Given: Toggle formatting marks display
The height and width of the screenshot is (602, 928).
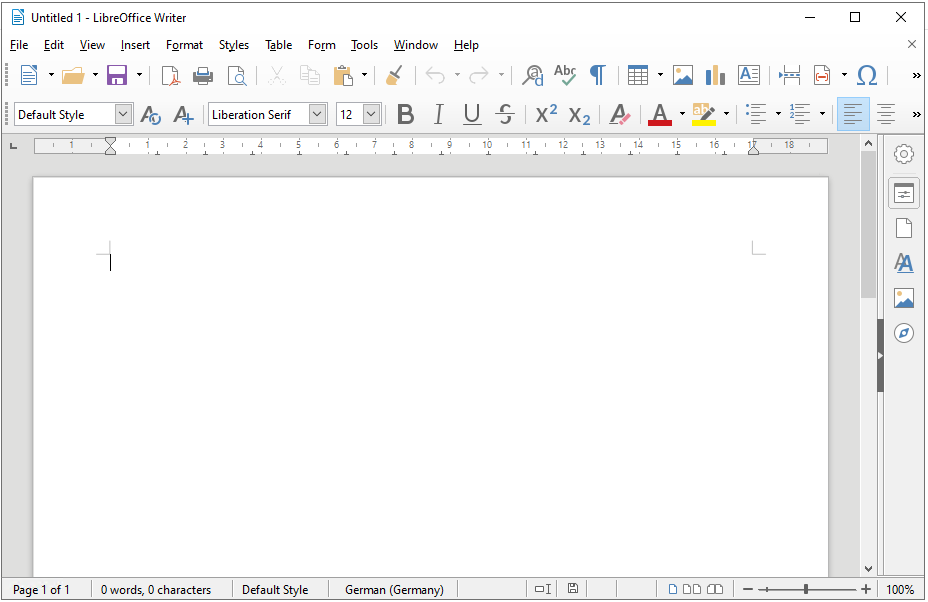Looking at the screenshot, I should point(597,75).
